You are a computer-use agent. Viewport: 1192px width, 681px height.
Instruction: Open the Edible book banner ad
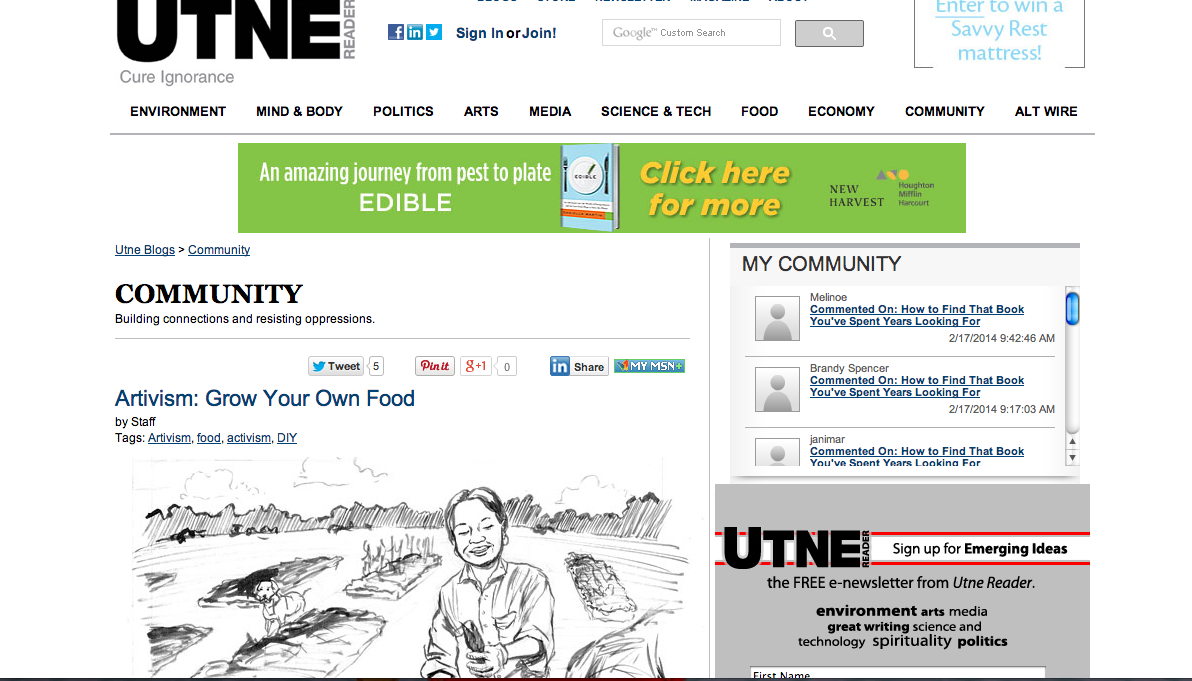(601, 188)
